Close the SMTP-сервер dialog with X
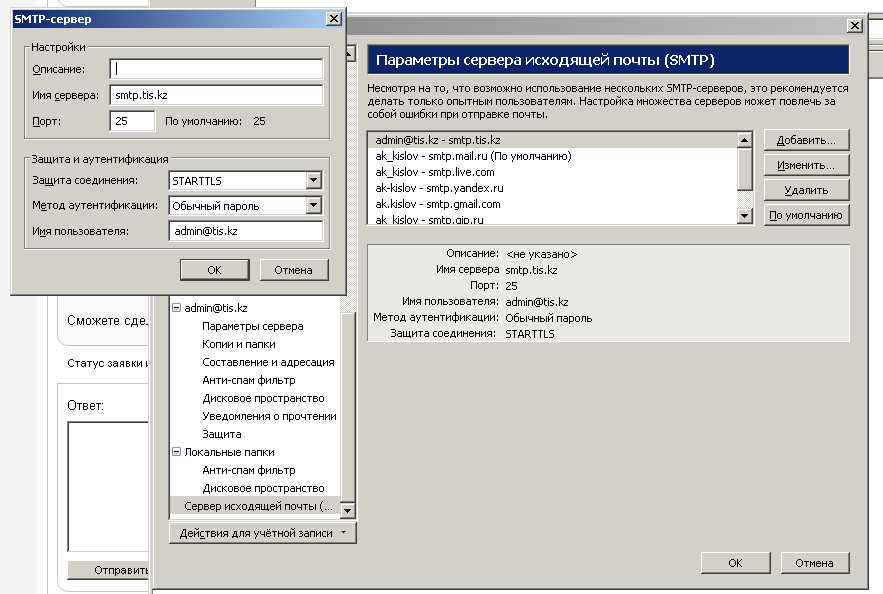Screen dimensions: 883x594 click(334, 19)
